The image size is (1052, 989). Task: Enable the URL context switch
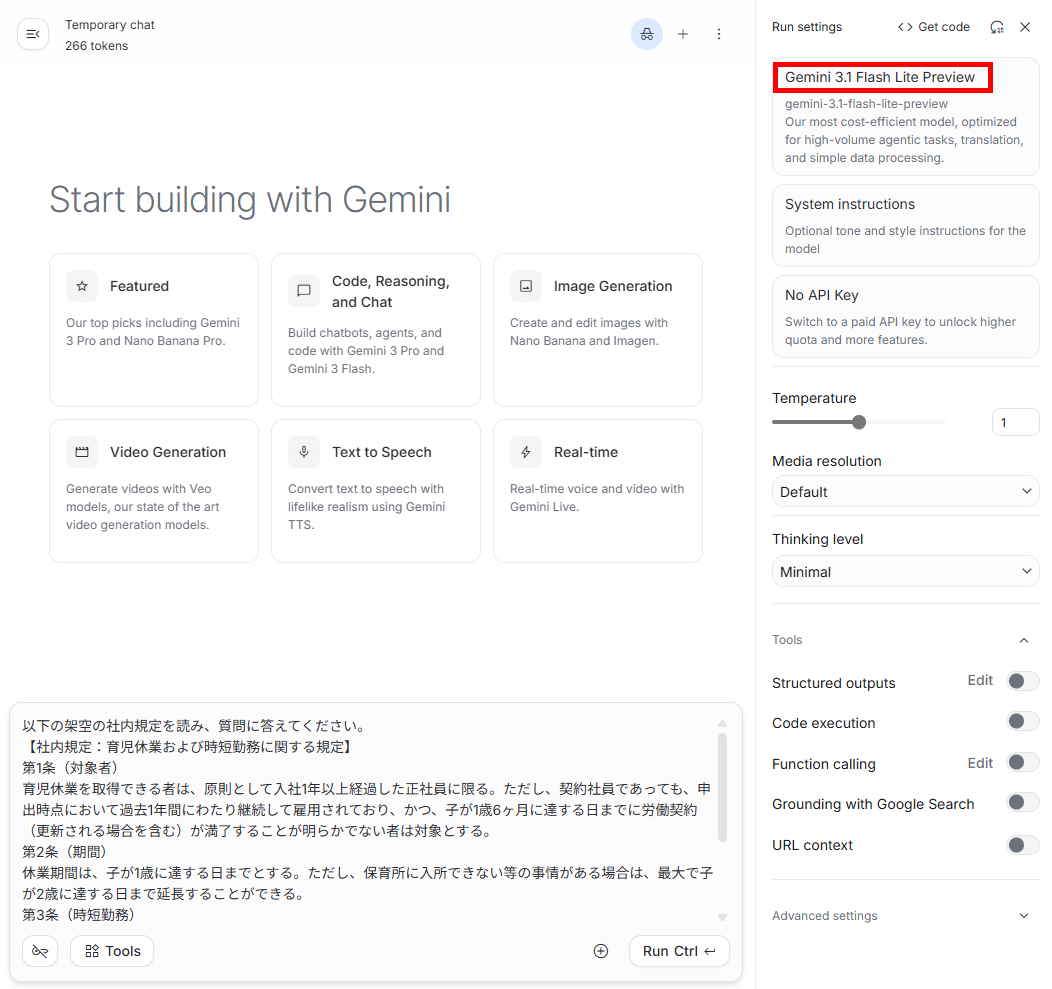coord(1022,845)
